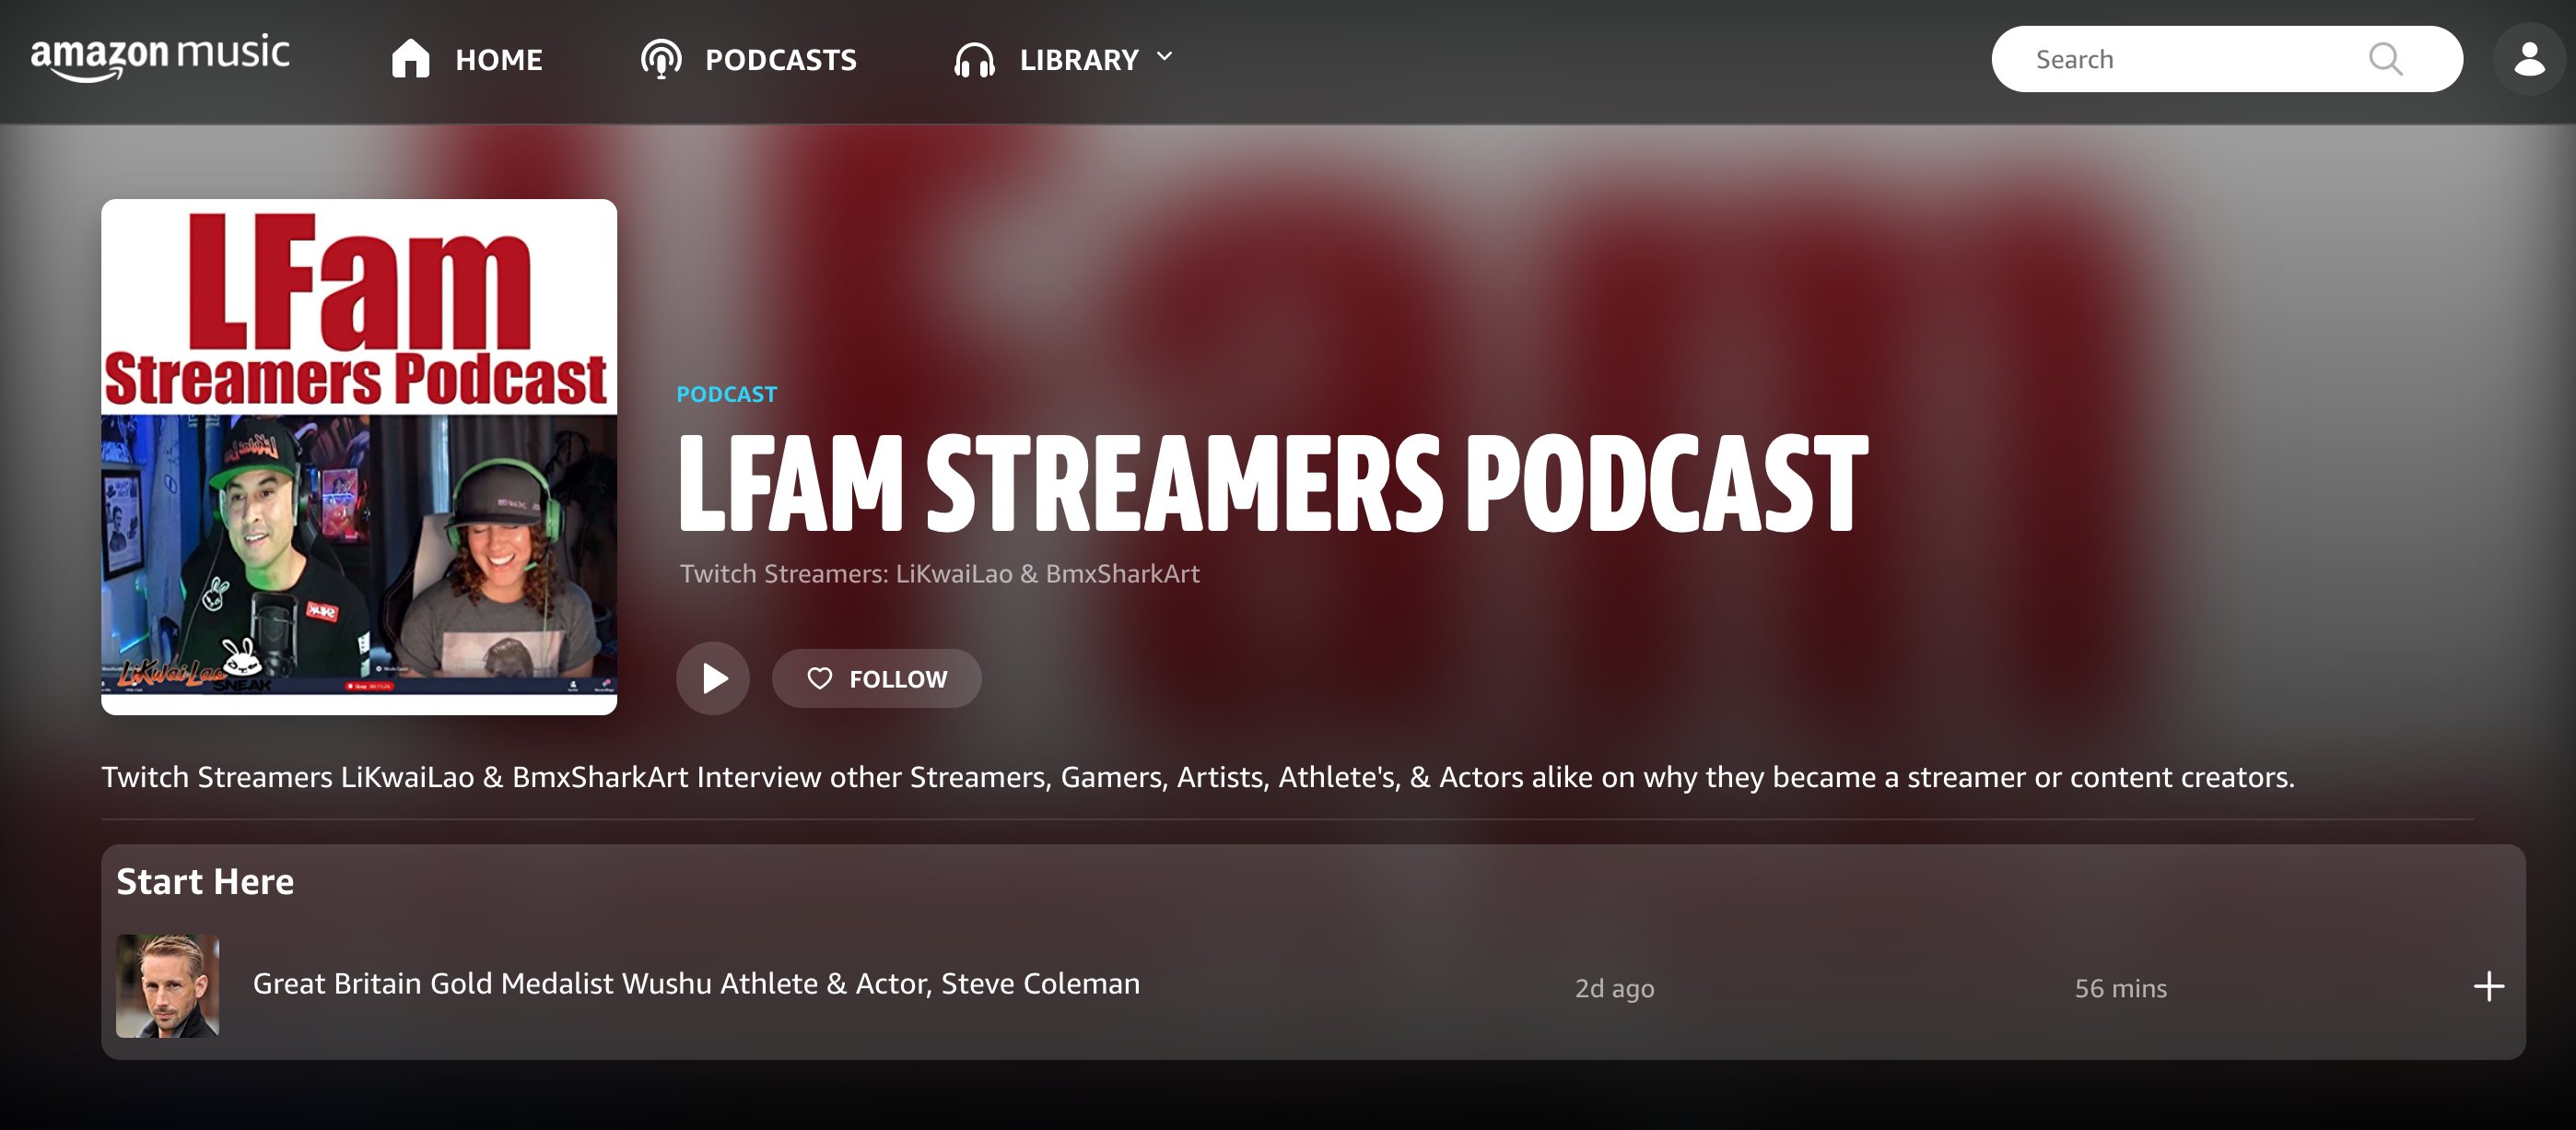This screenshot has height=1130, width=2576.
Task: Click the LFAM STREAMERS PODCAST title
Action: [1272, 483]
